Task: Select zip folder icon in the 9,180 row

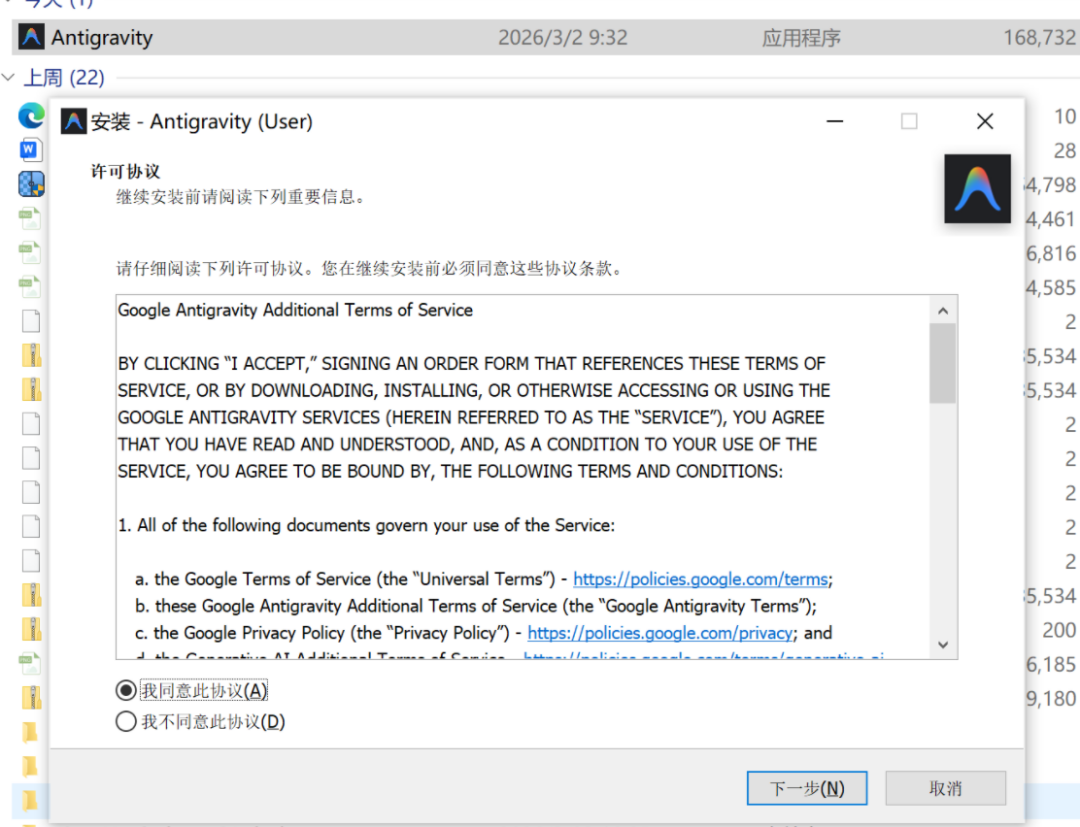Action: pos(32,698)
